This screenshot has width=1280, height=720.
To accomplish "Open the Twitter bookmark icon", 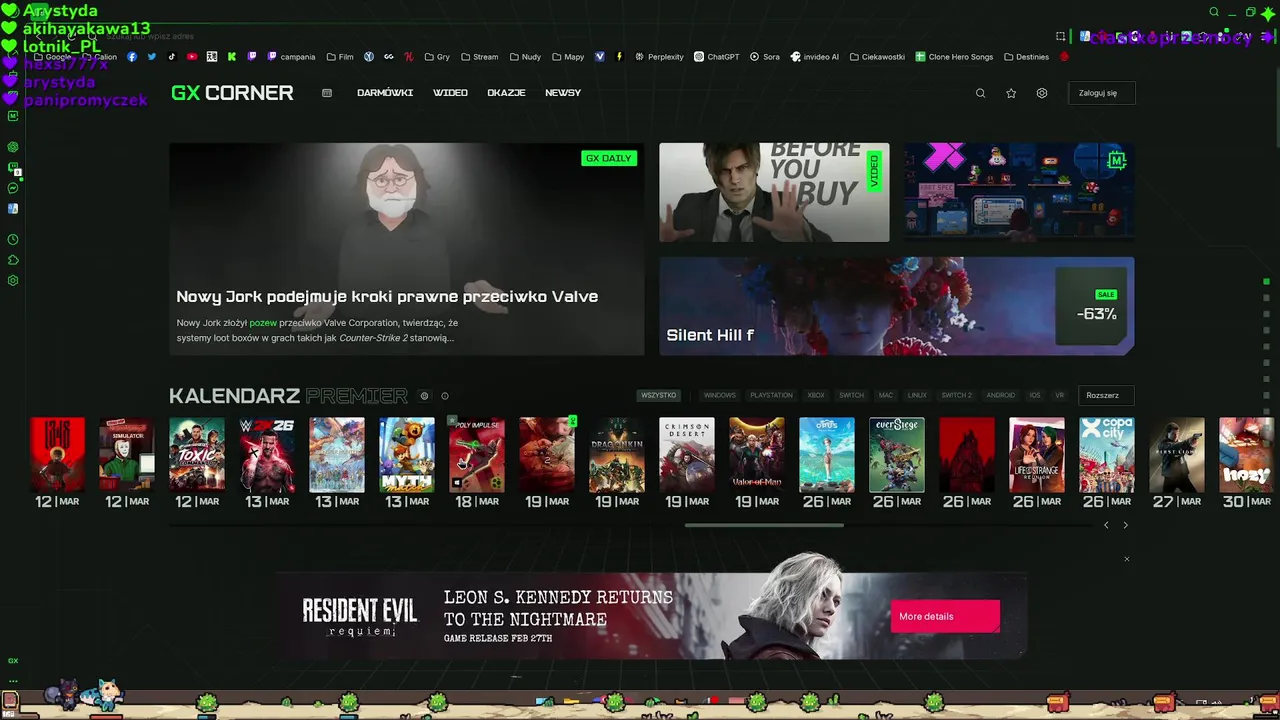I will [152, 57].
